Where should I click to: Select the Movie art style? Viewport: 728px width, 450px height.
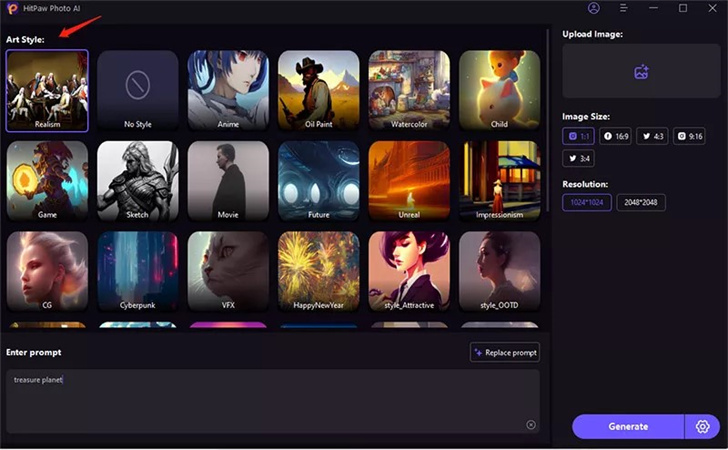228,181
